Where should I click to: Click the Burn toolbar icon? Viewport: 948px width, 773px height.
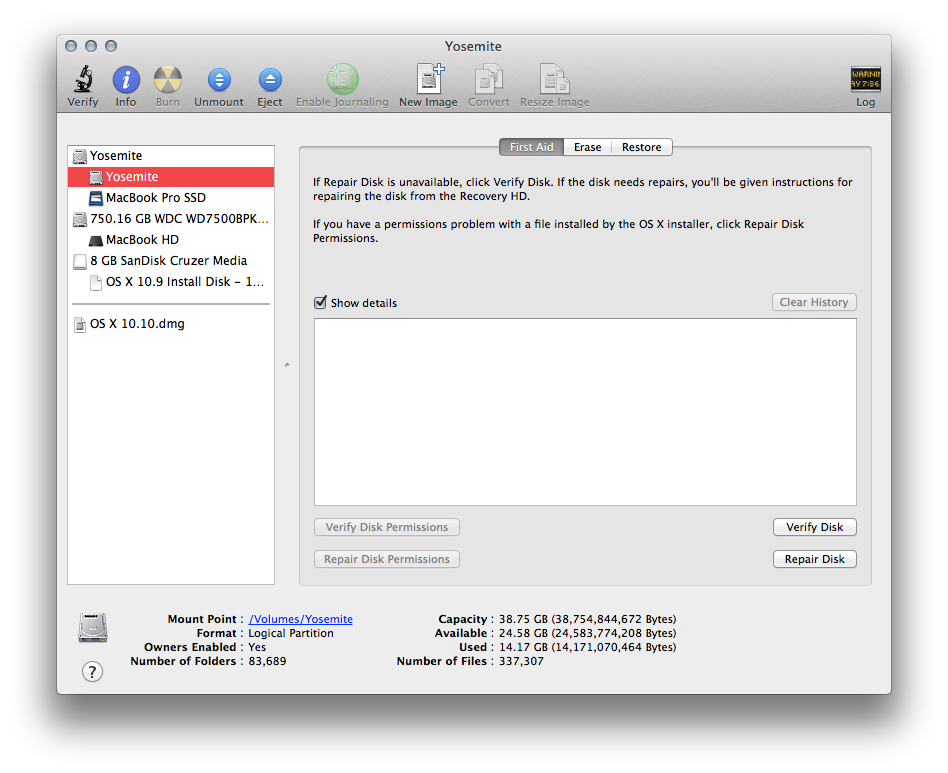[x=167, y=80]
